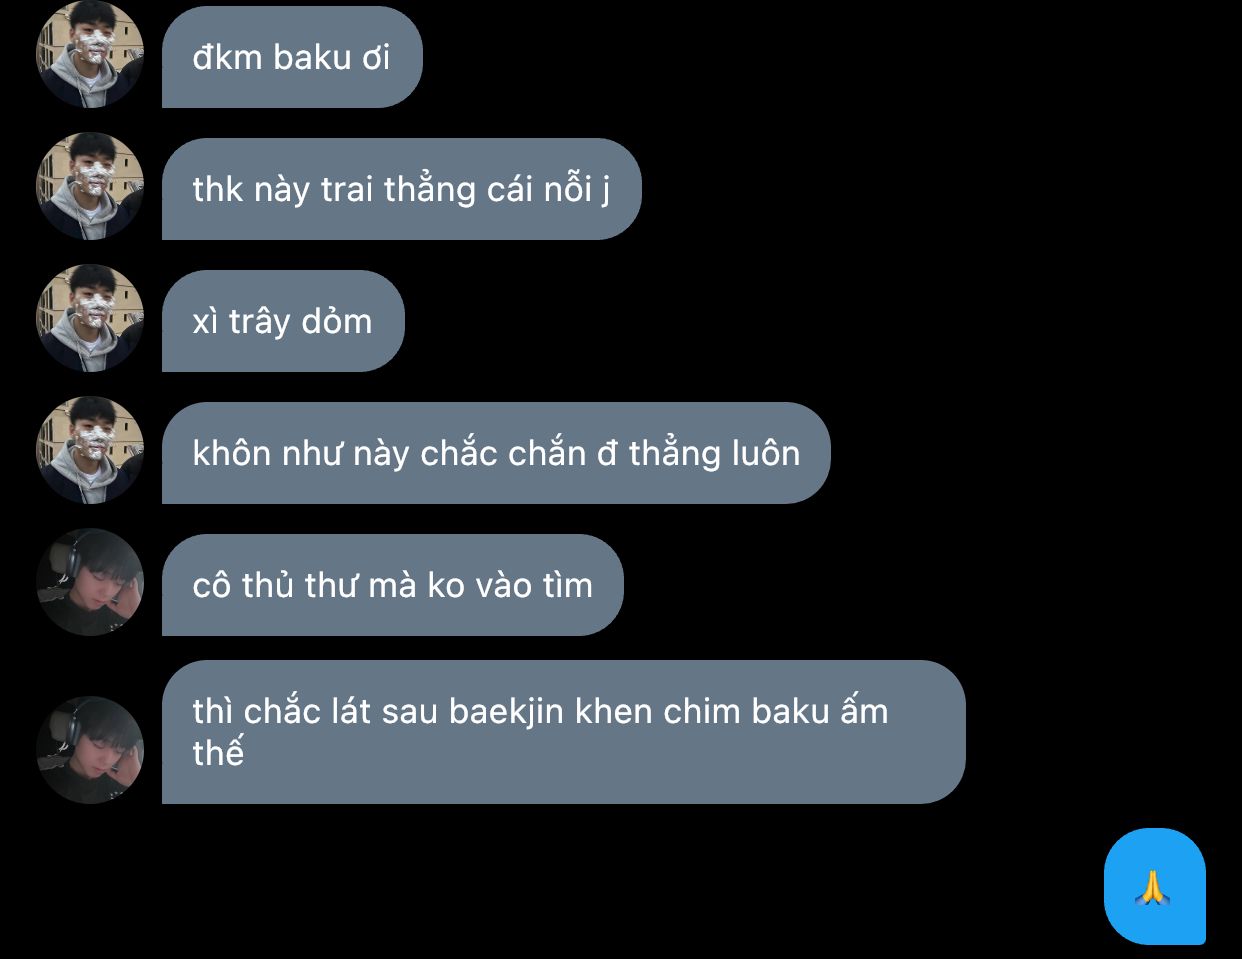Click the word "luôn" in the fourth message
1242x959 pixels.
(x=766, y=454)
